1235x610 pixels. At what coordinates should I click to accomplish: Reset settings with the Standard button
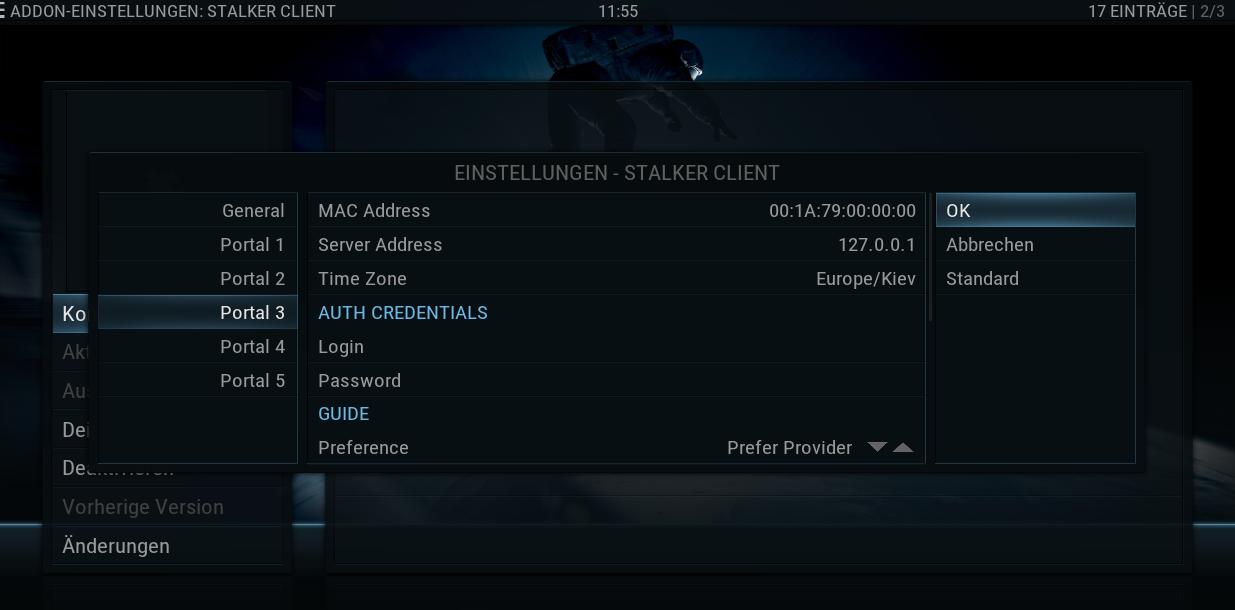(1035, 279)
